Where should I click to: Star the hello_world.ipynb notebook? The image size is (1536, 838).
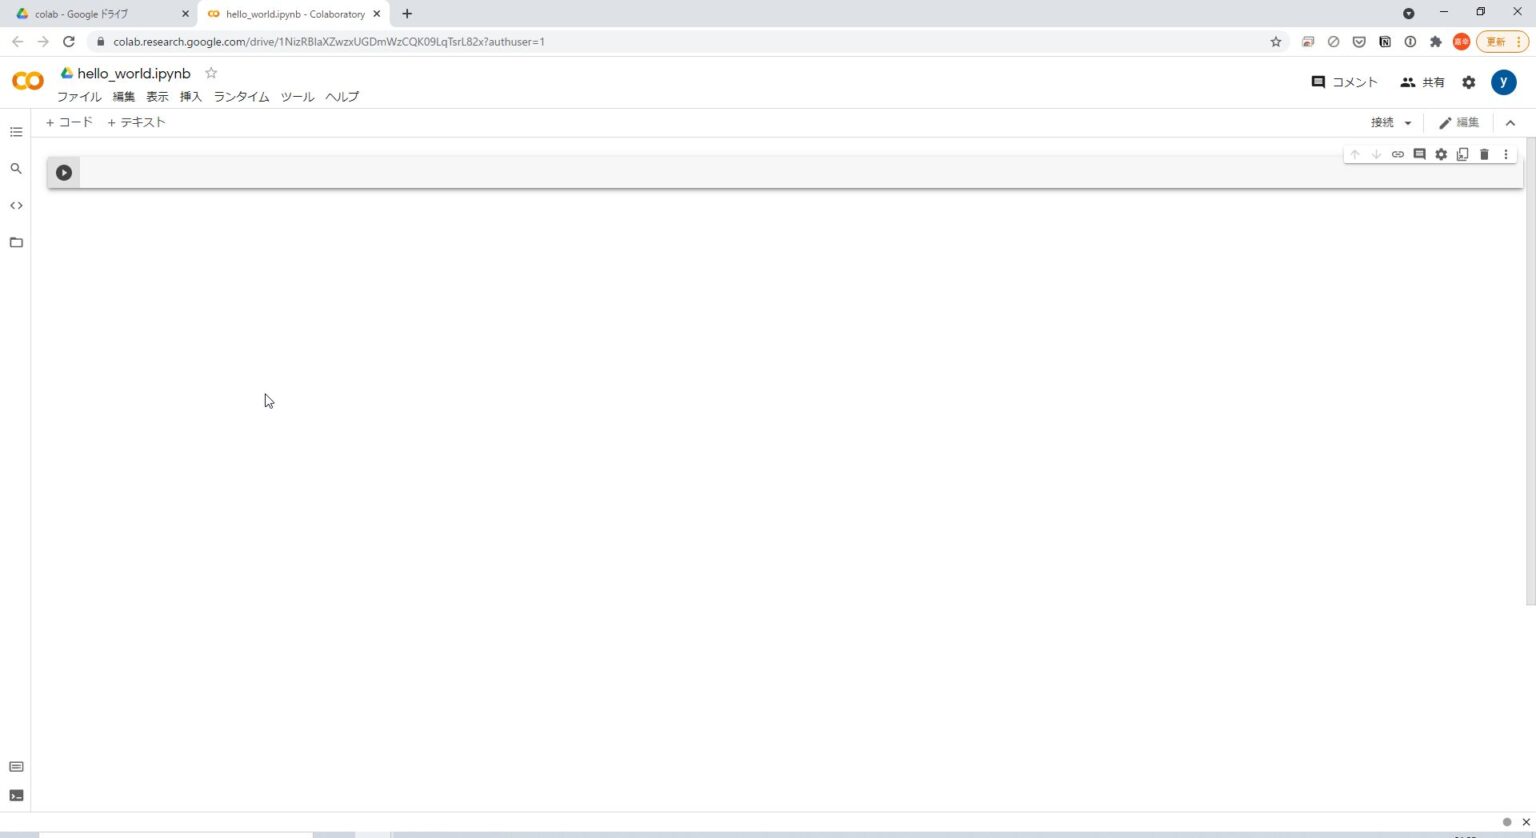(211, 73)
